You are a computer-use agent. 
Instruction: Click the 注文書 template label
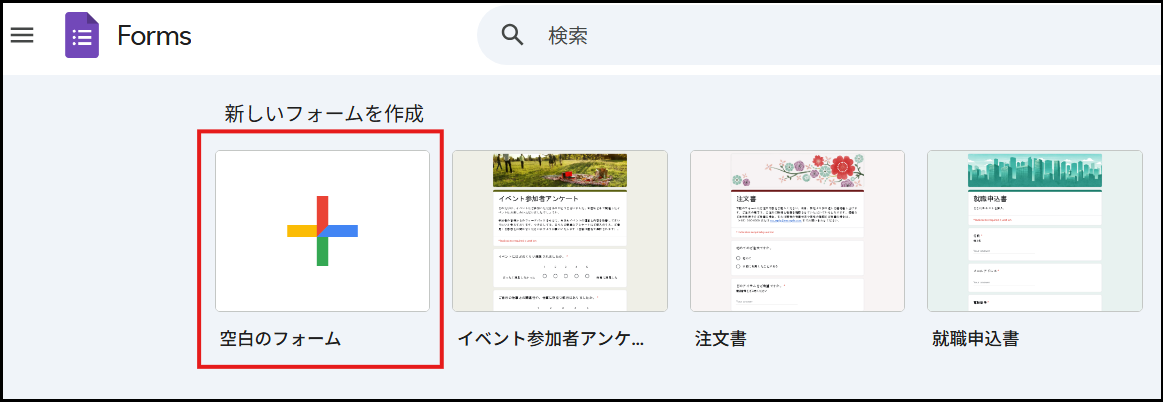(720, 339)
